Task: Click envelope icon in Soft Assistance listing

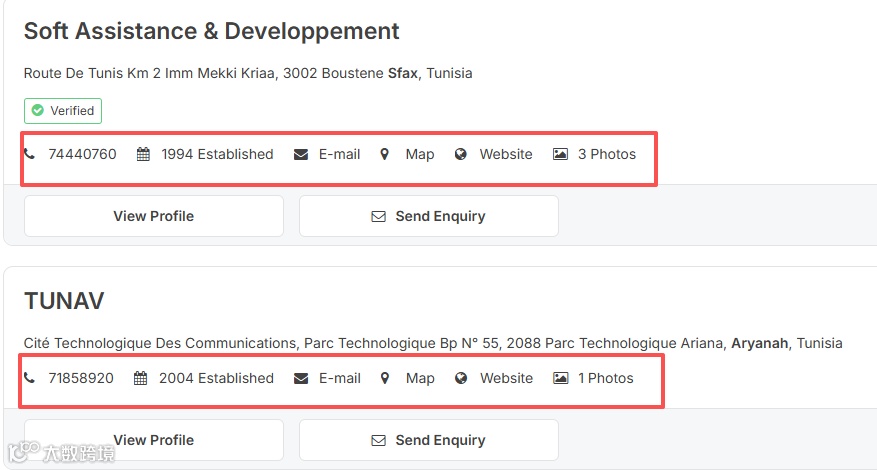Action: tap(301, 154)
